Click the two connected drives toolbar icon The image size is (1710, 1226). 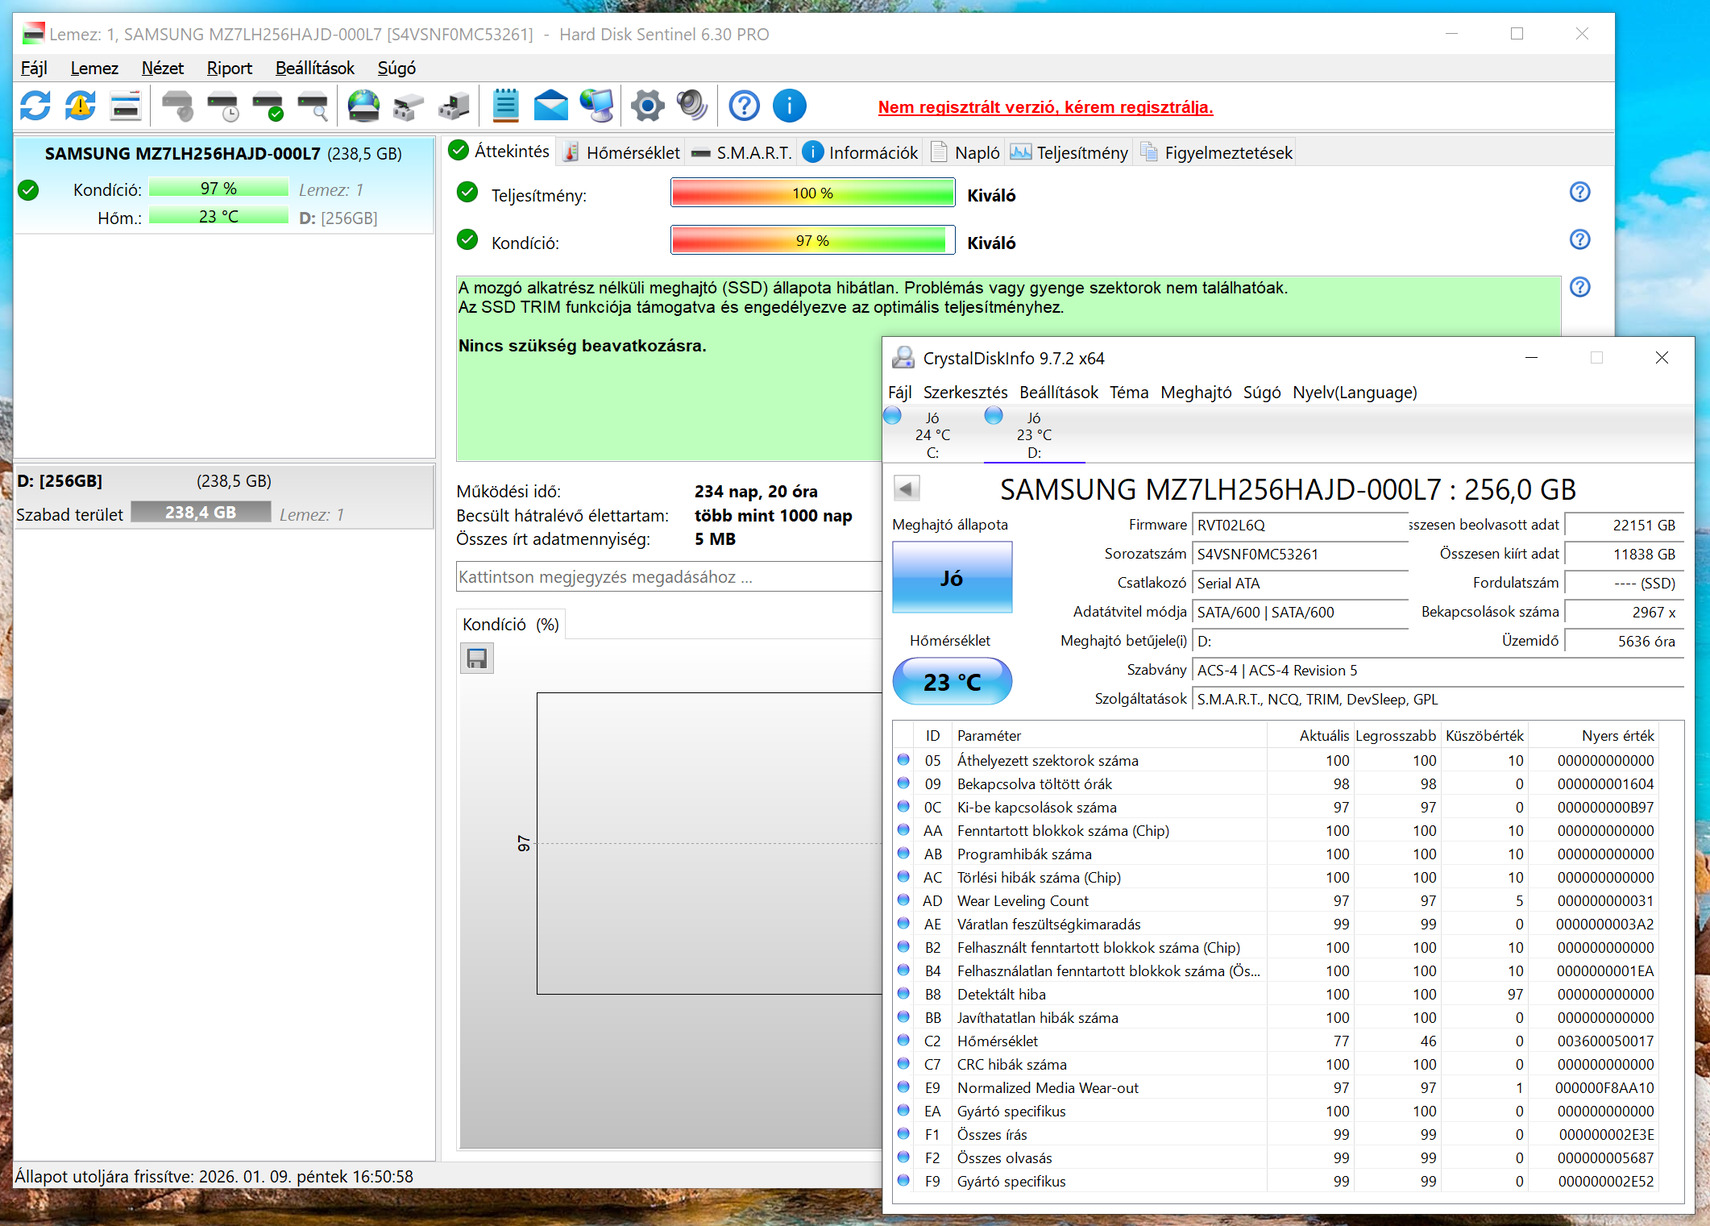[x=408, y=106]
